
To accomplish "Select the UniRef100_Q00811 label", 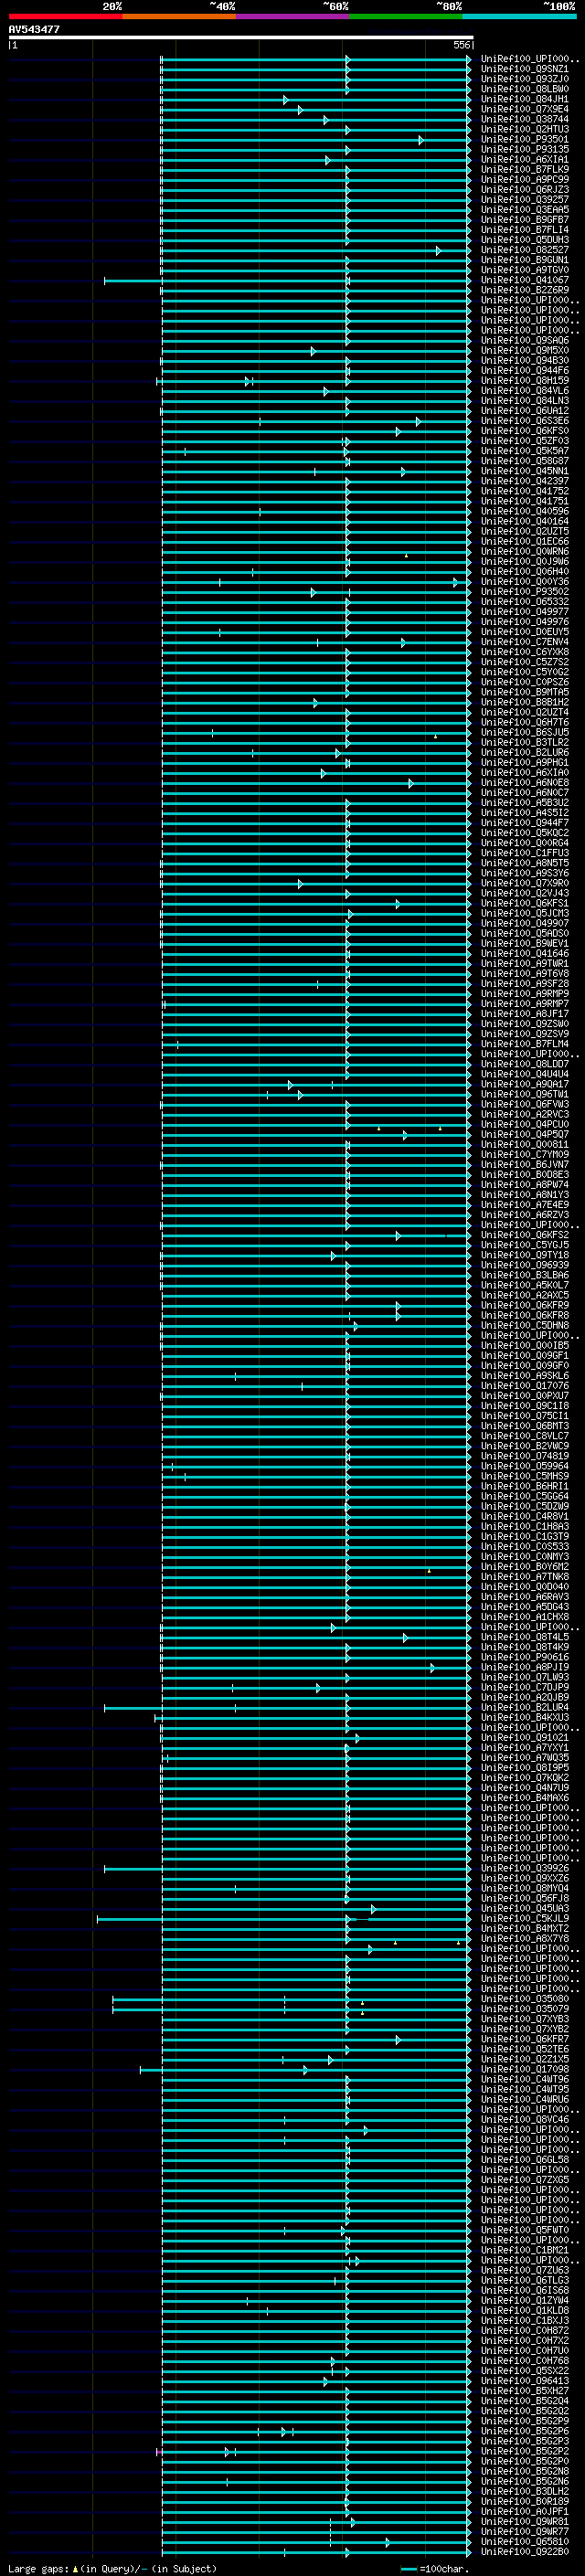I will coord(525,1144).
